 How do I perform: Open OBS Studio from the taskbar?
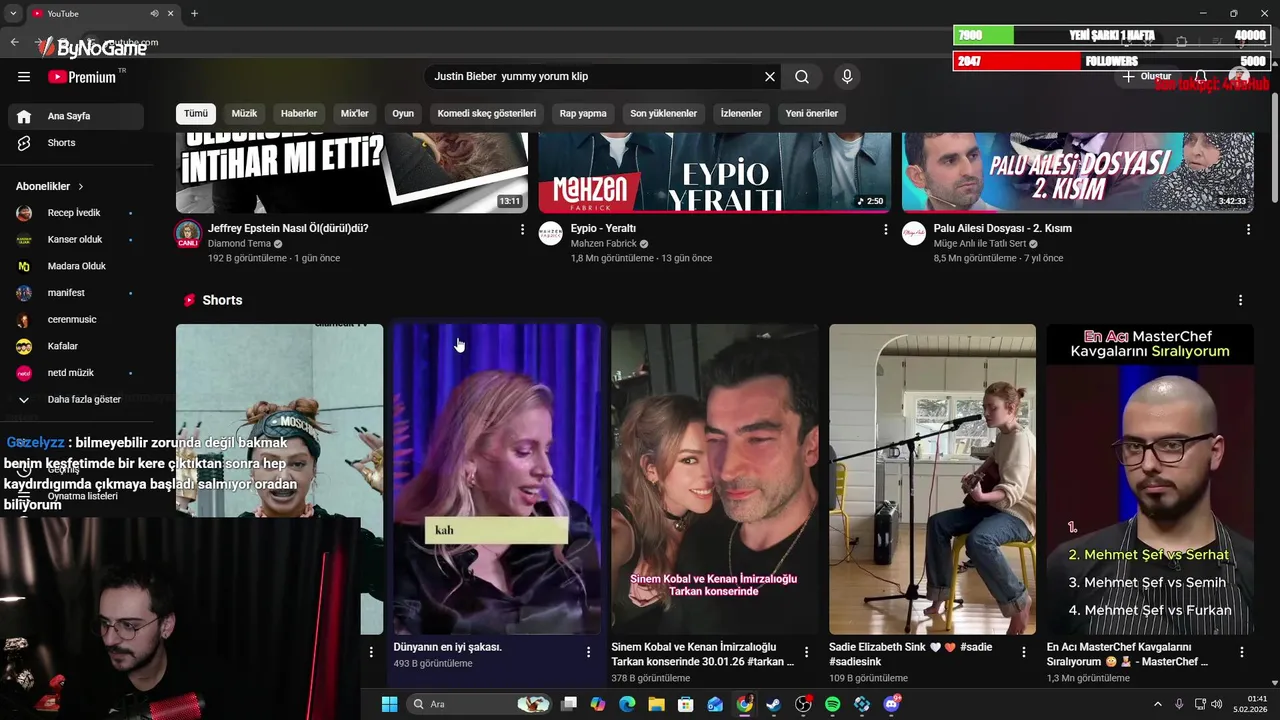click(803, 704)
